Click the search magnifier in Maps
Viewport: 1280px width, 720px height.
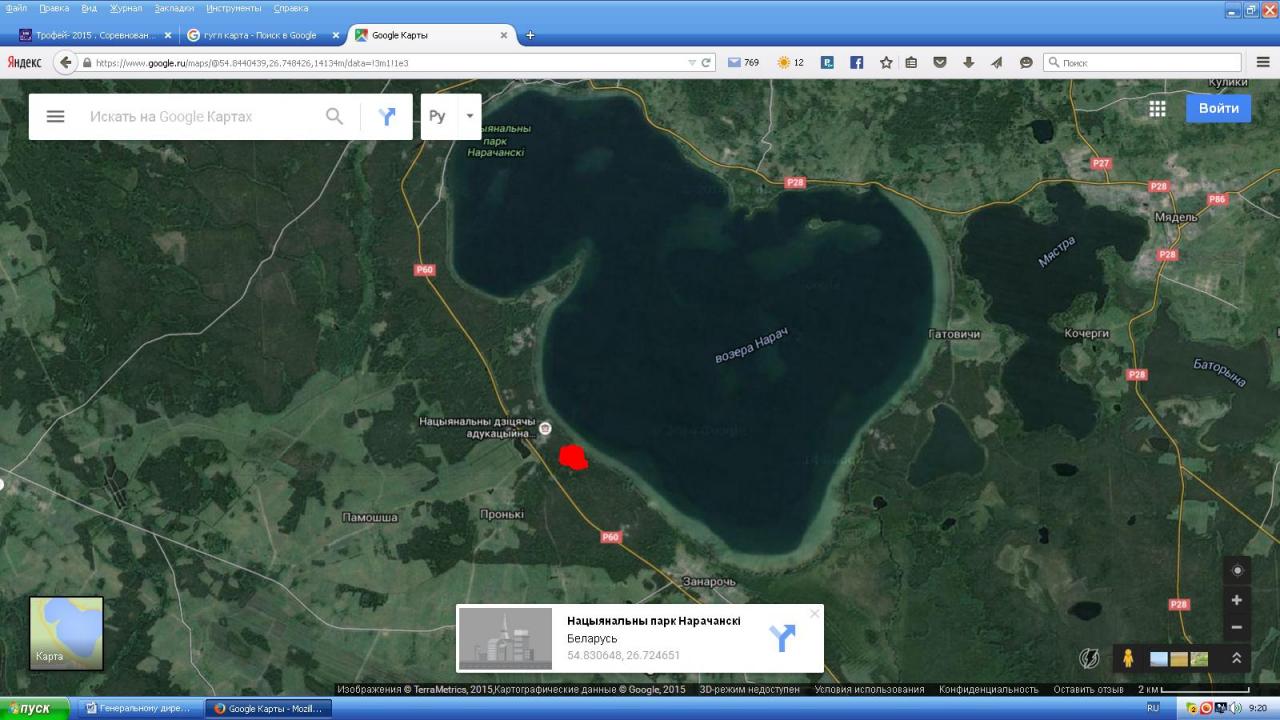[334, 116]
